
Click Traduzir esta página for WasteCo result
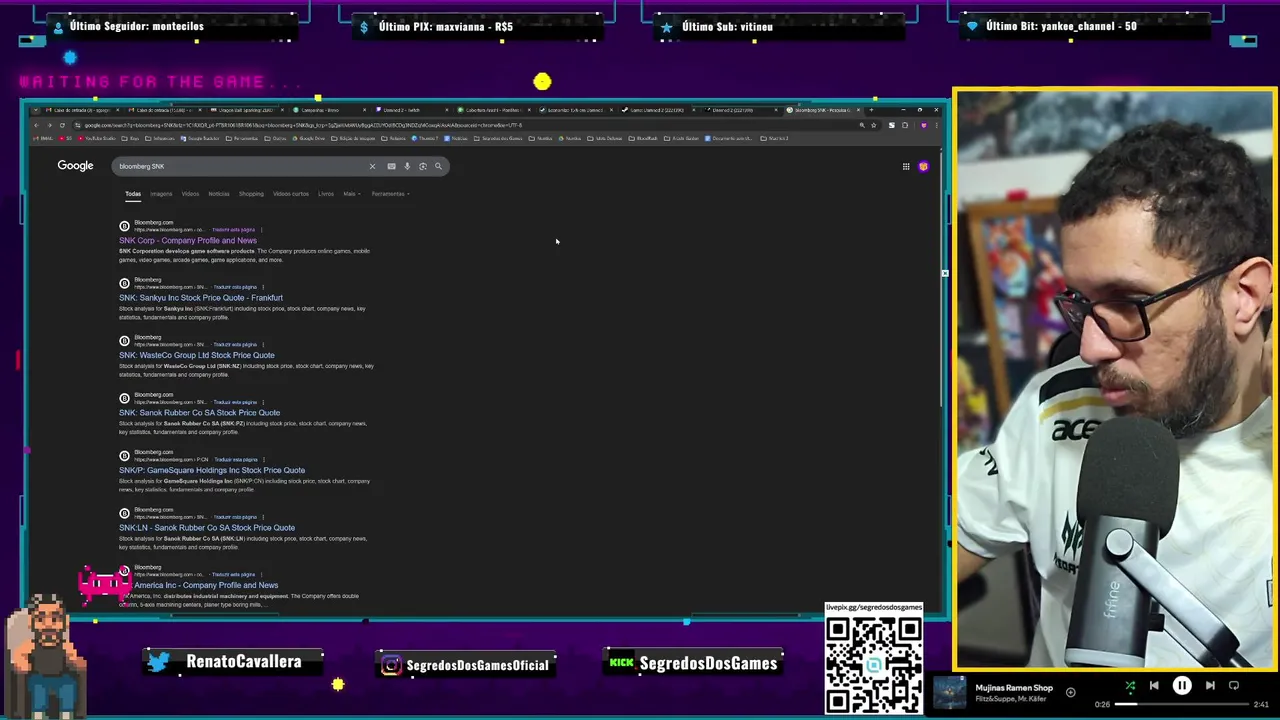(x=235, y=345)
